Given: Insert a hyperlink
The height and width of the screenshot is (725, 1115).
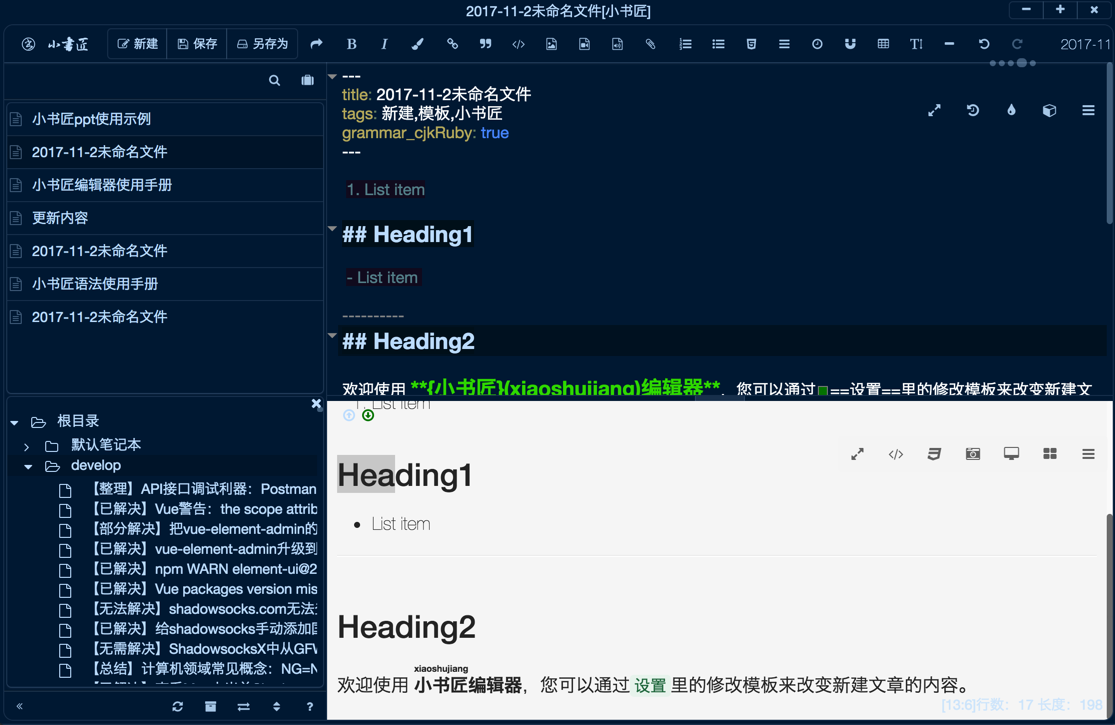Looking at the screenshot, I should 452,44.
